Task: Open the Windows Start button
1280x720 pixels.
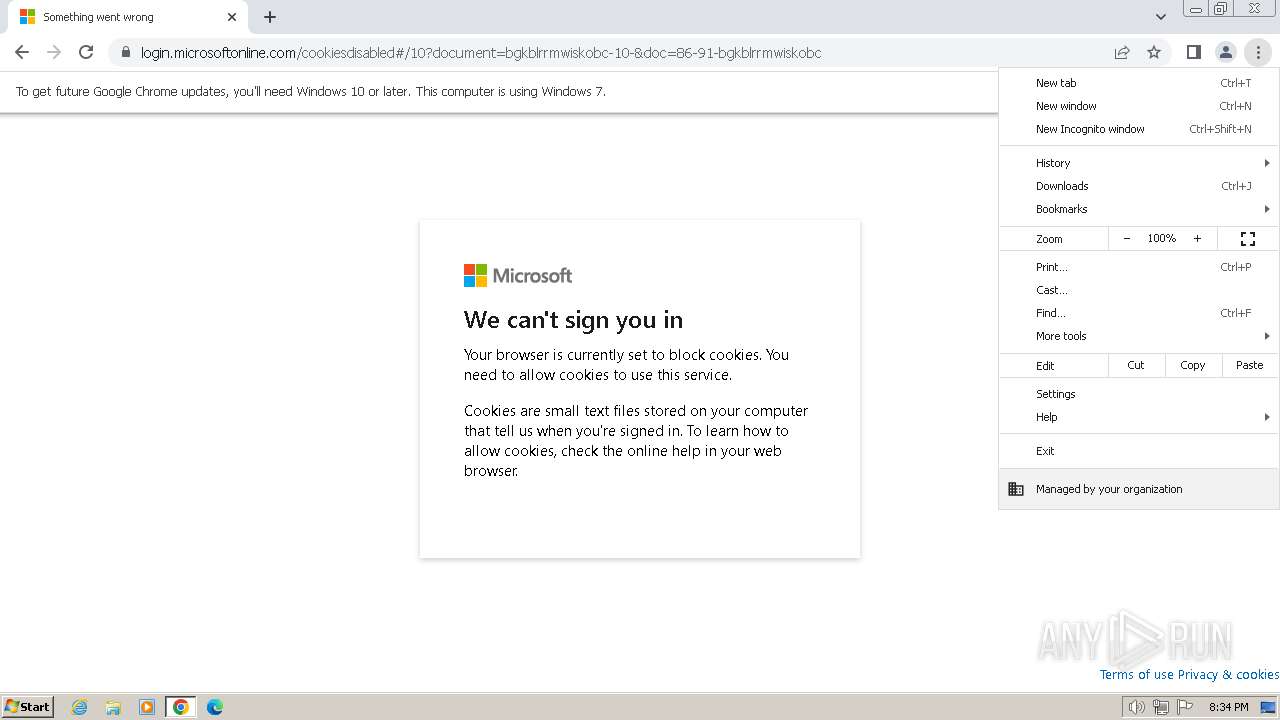Action: 28,707
